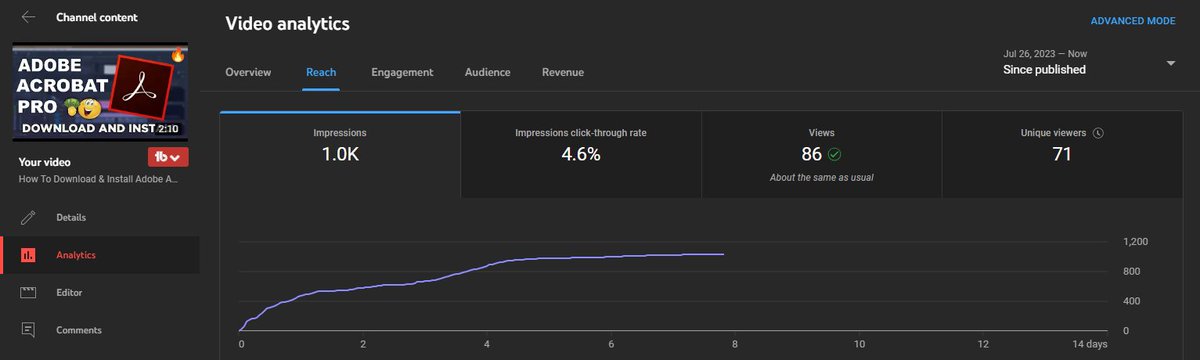The height and width of the screenshot is (360, 1200).
Task: Open the Editor film strip icon
Action: pos(28,293)
